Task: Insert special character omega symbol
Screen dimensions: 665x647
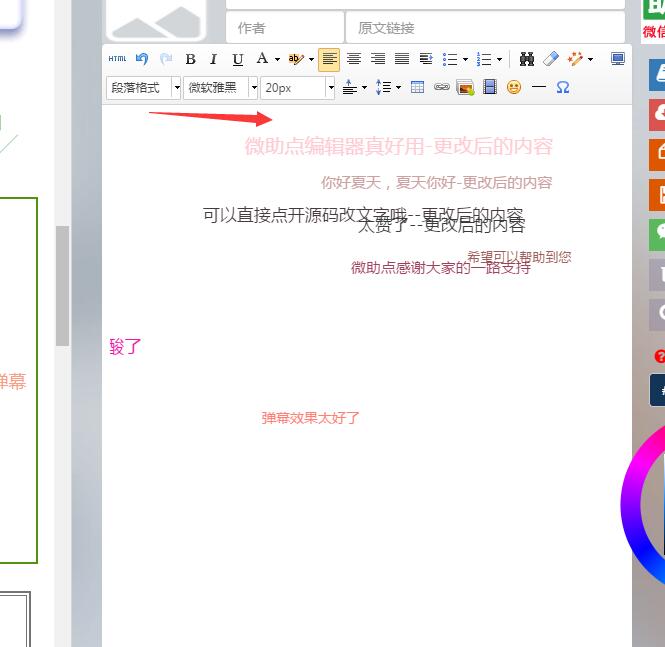Action: (x=563, y=87)
